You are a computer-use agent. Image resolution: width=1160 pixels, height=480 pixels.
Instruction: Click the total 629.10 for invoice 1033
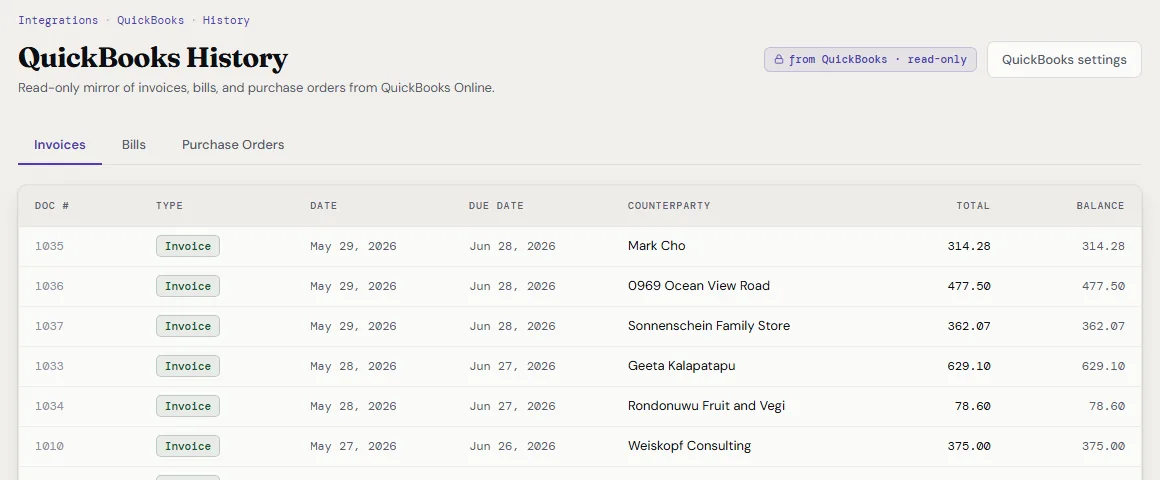point(968,366)
